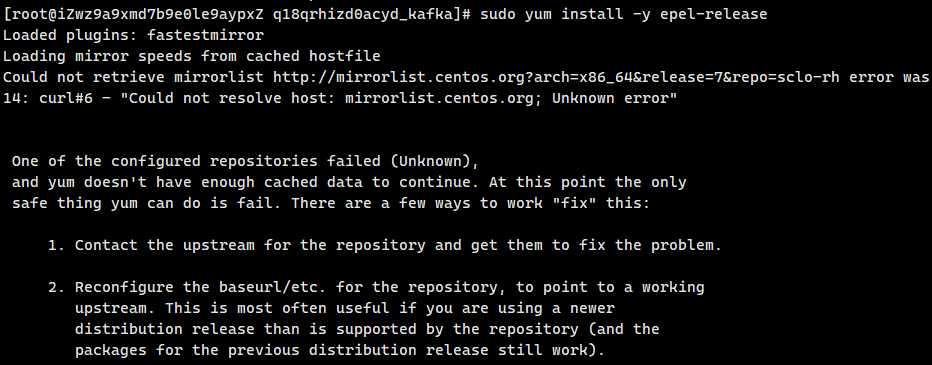Image resolution: width=932 pixels, height=365 pixels.
Task: Click the 'One of the configured repositories failed' line
Action: click(x=245, y=161)
